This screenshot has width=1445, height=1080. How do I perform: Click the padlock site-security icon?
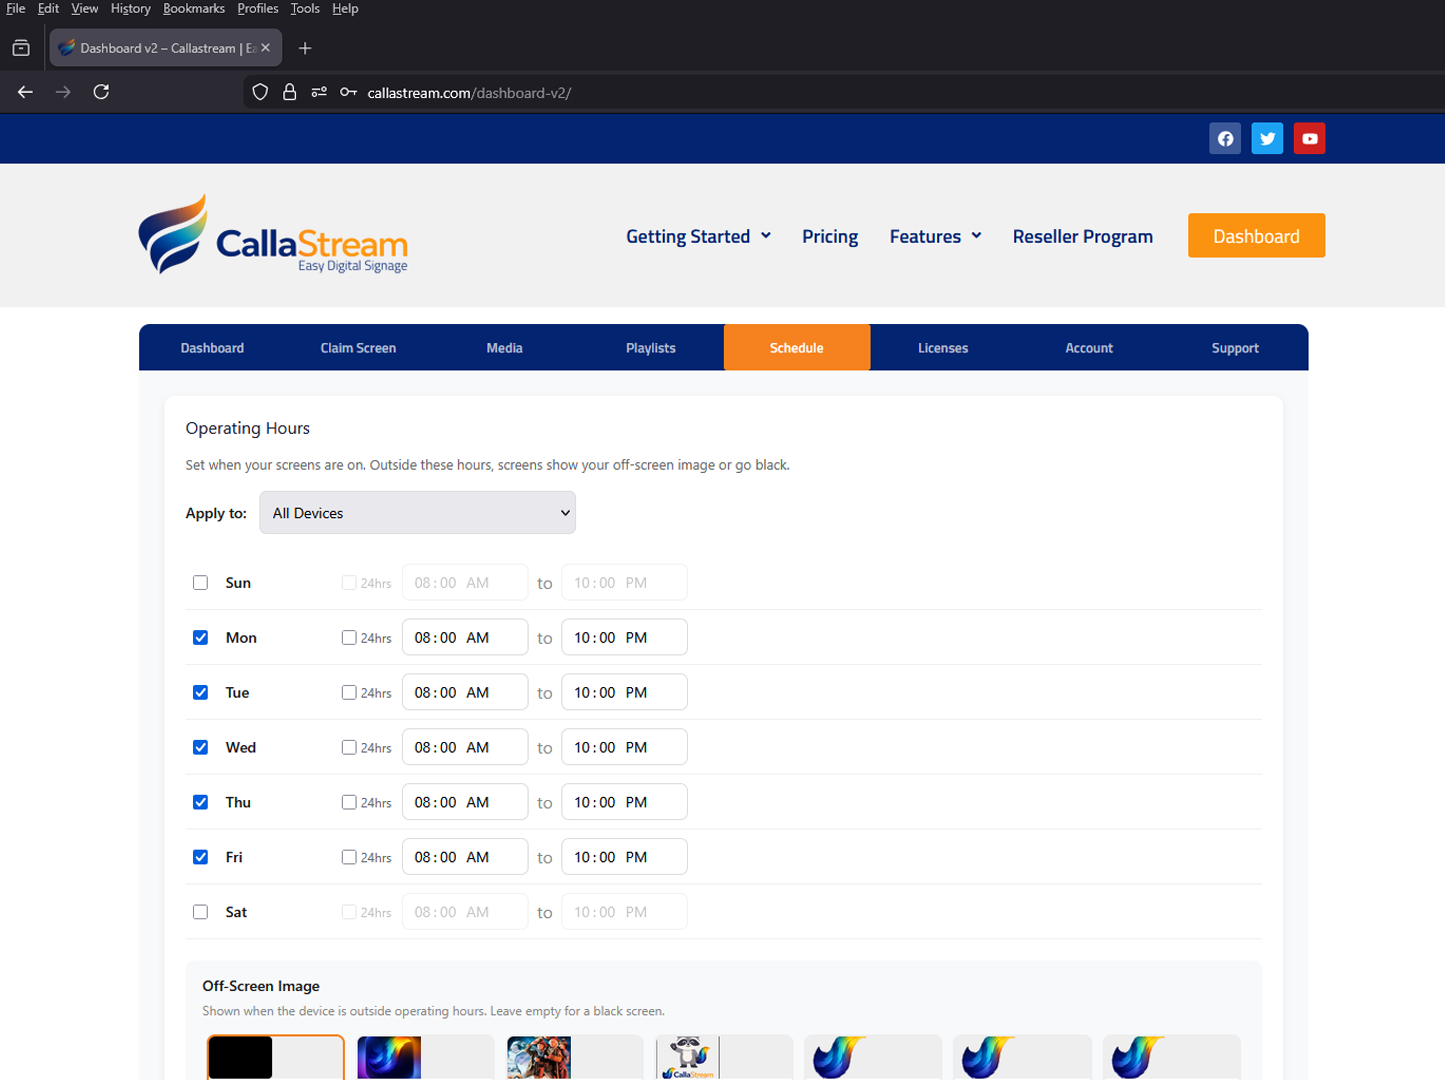click(290, 92)
